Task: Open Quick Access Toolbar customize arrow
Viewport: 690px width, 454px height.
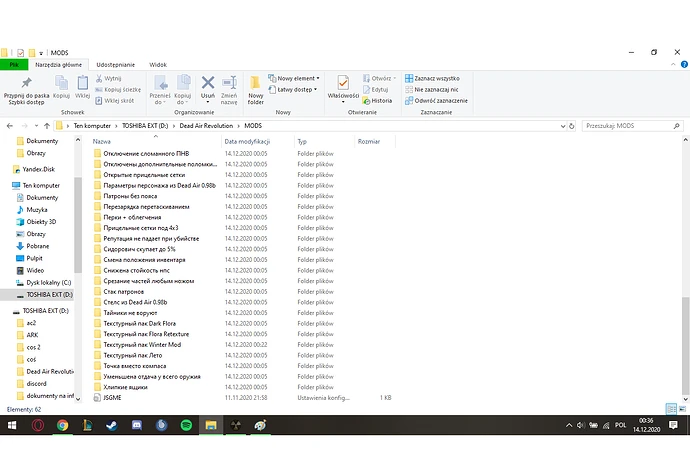Action: pyautogui.click(x=41, y=53)
